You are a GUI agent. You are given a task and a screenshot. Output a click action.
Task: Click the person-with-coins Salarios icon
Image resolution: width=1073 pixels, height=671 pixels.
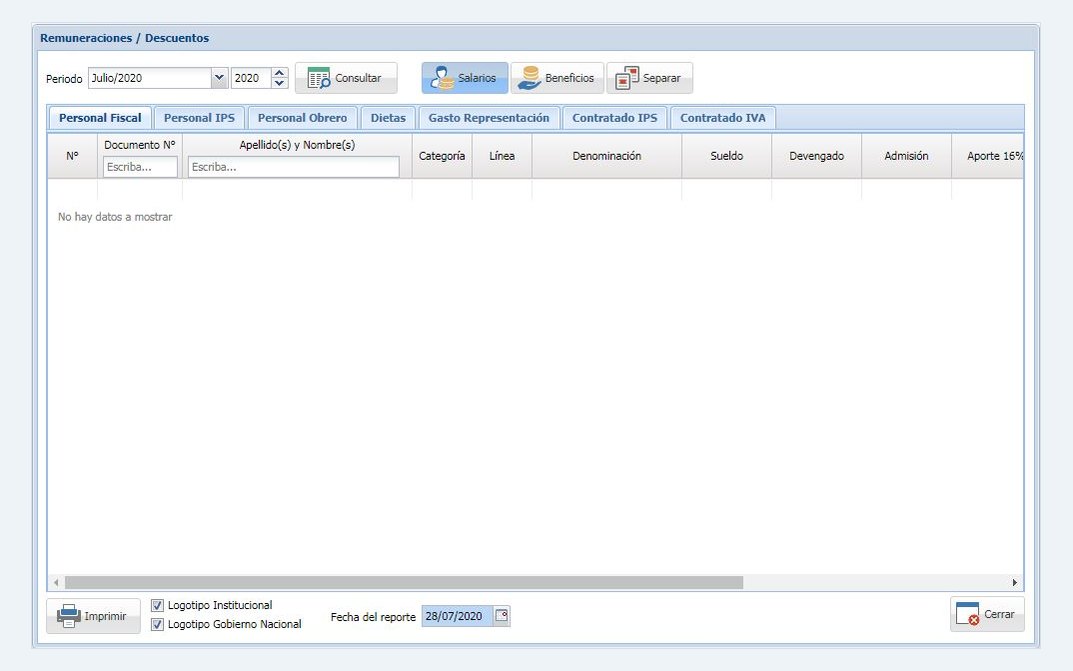[x=442, y=78]
